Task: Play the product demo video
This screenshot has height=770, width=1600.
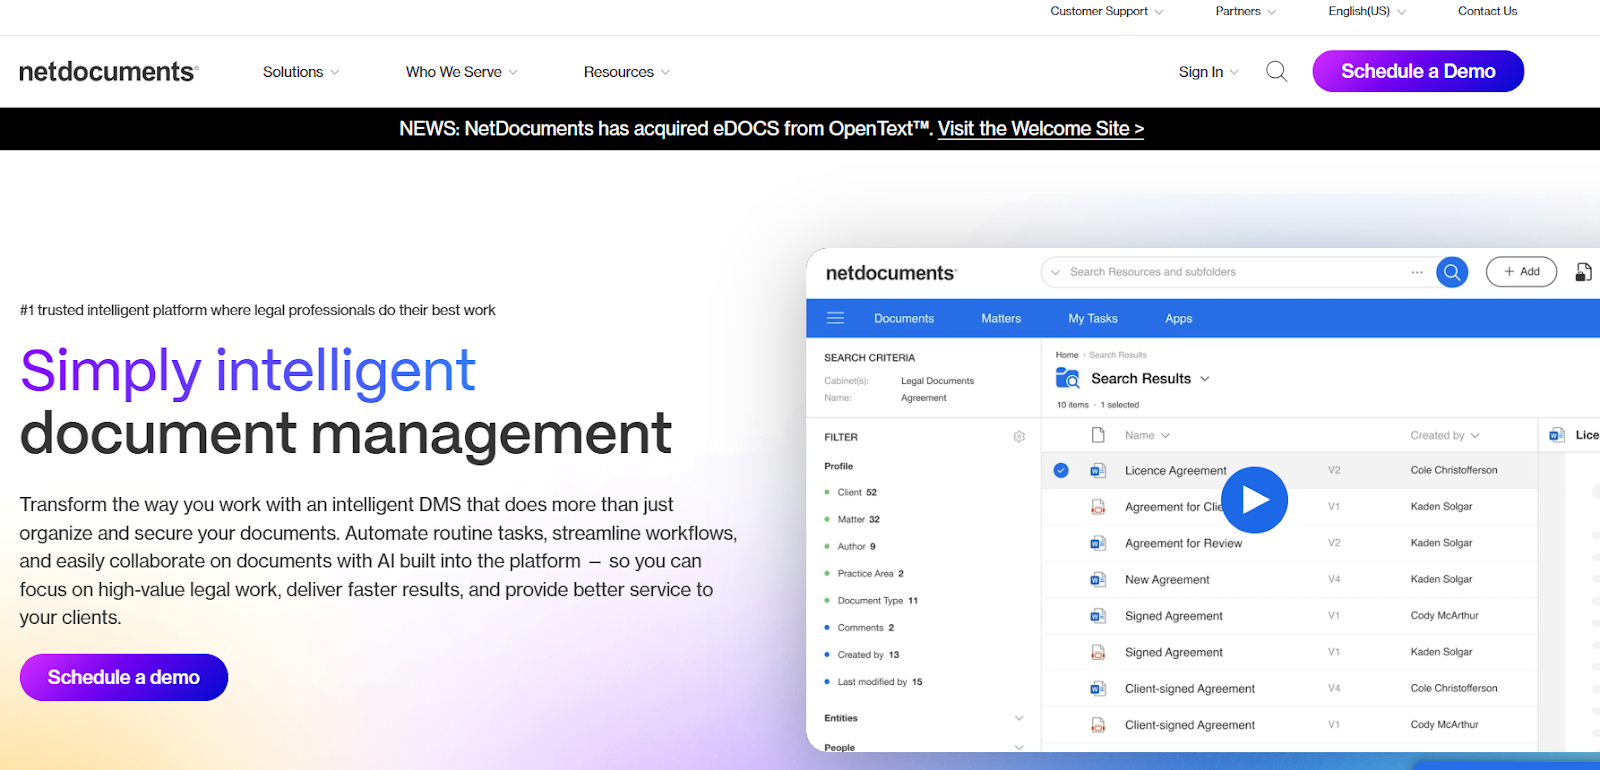Action: coord(1254,500)
